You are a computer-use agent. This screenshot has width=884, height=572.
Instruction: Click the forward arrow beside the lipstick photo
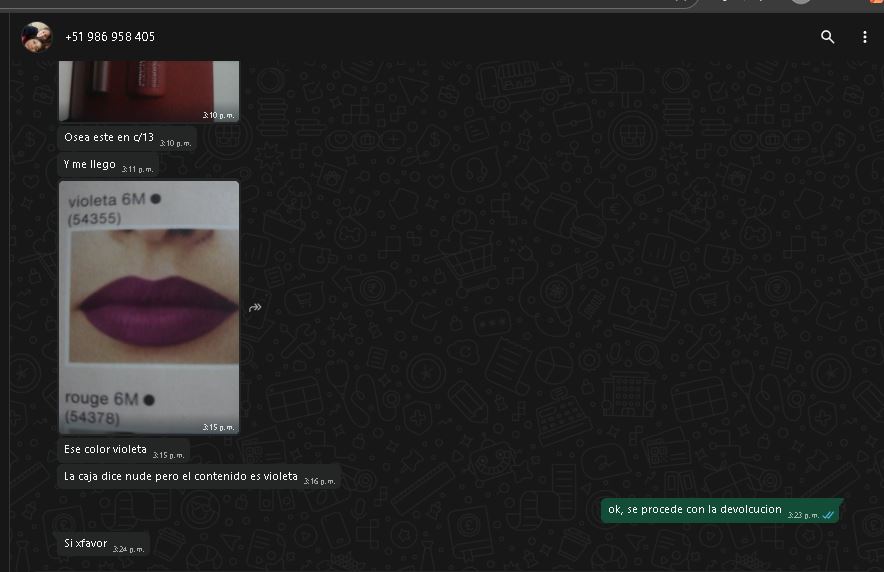[x=255, y=308]
